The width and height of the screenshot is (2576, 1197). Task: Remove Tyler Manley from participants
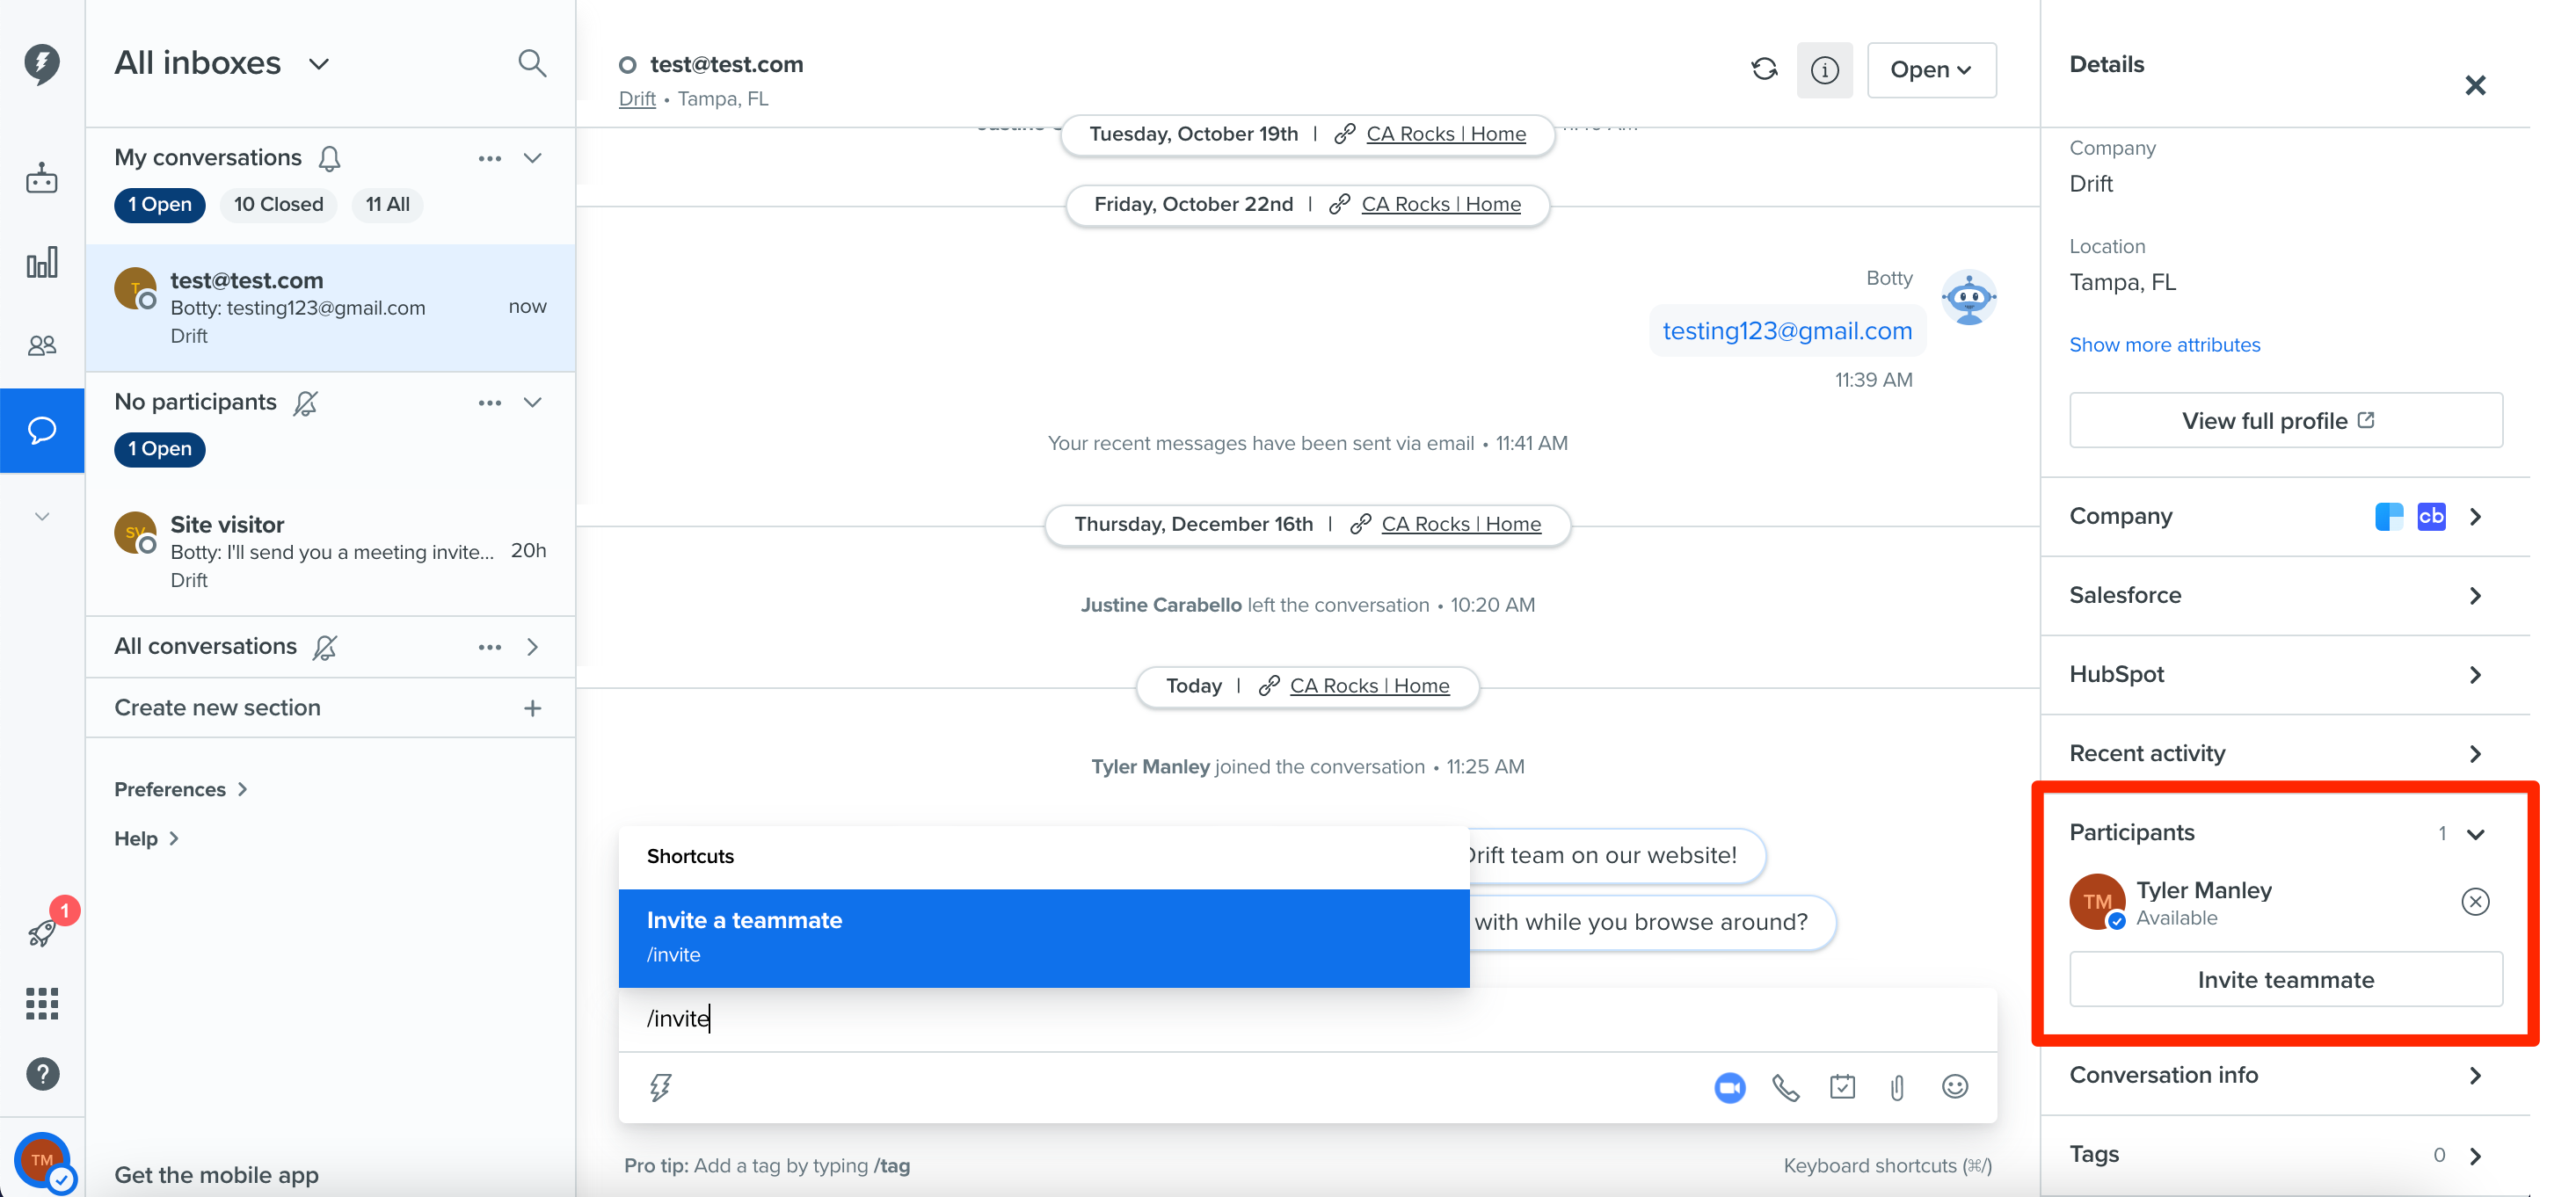click(2476, 902)
